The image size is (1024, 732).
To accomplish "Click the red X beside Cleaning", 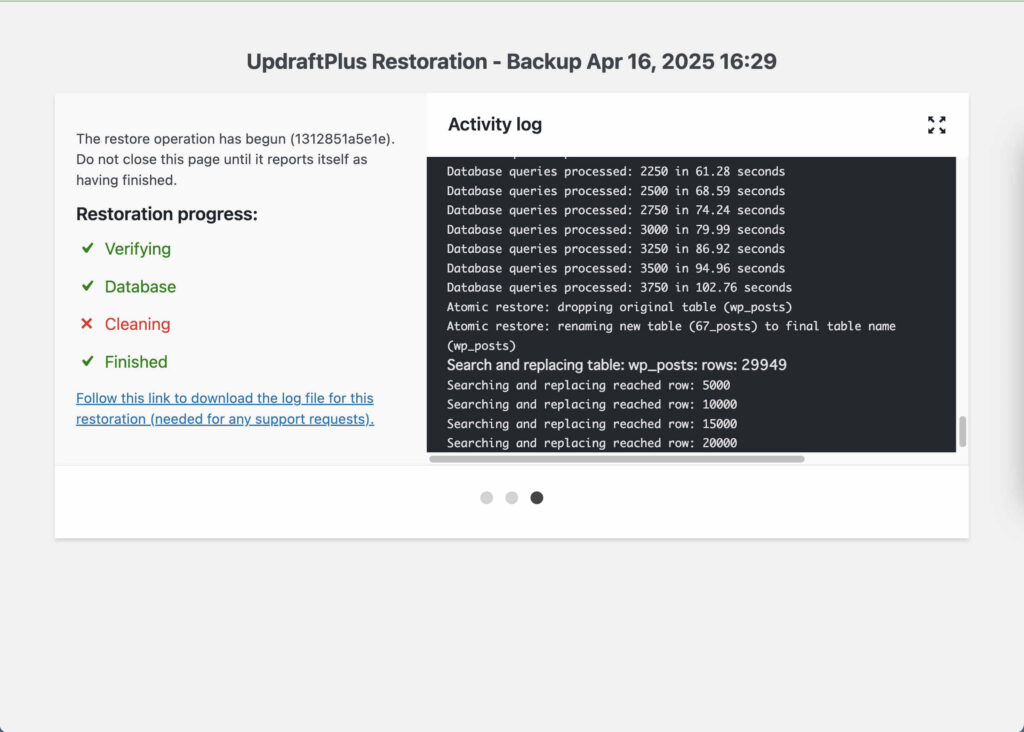I will [x=87, y=323].
